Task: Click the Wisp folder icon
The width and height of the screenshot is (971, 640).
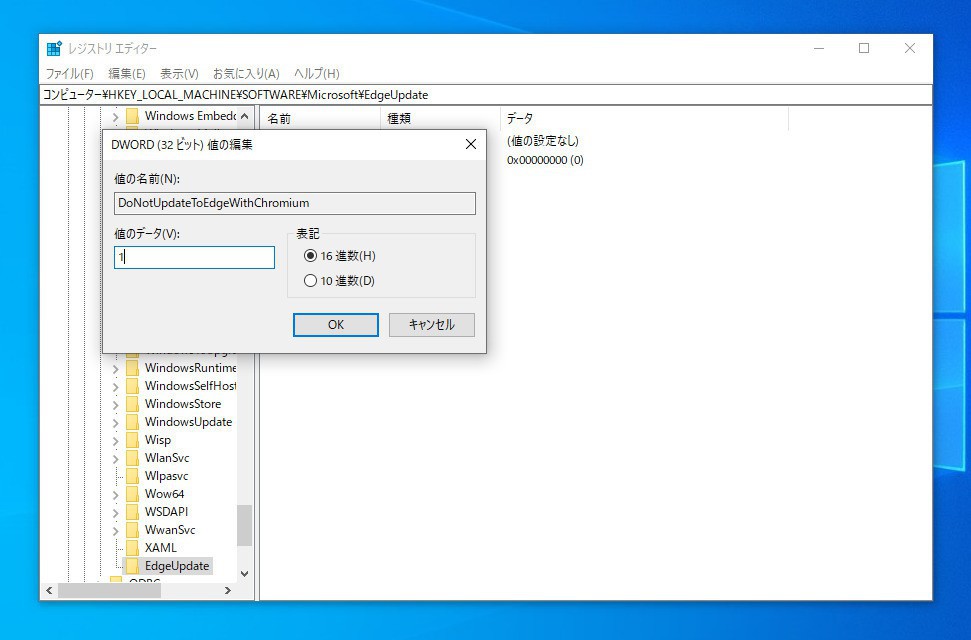Action: pos(132,439)
